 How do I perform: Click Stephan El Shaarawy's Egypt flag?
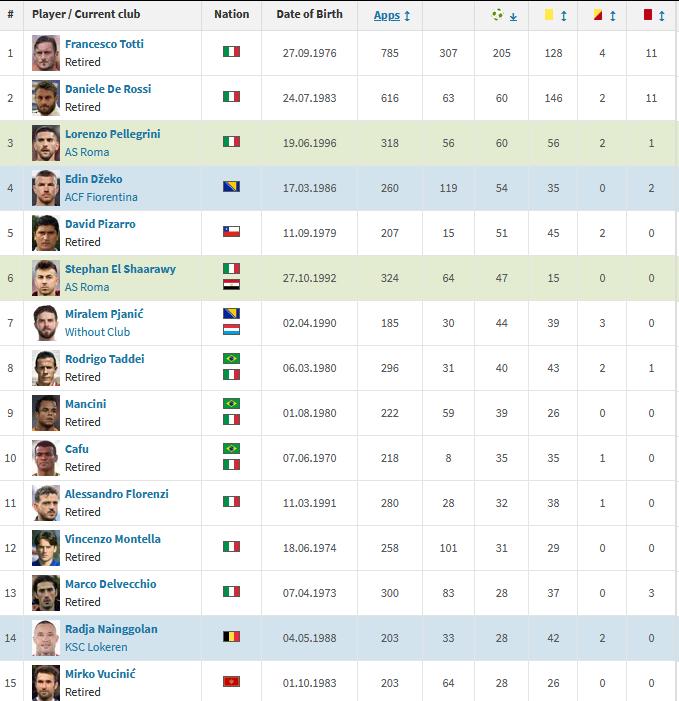click(x=232, y=285)
